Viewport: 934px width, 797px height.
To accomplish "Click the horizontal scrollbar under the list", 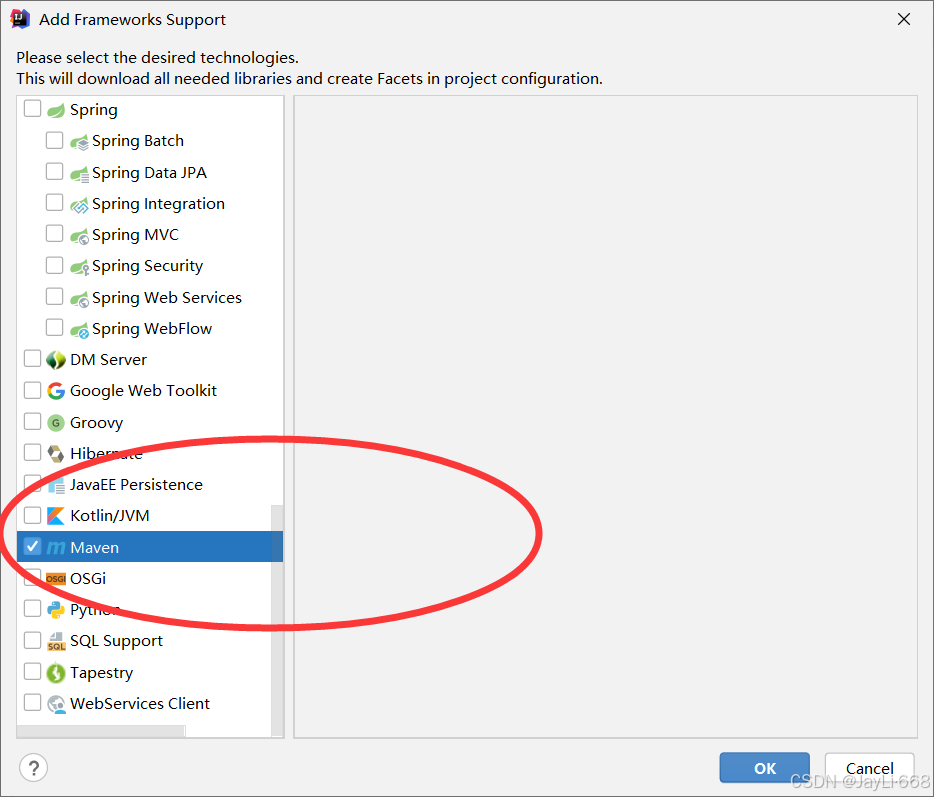I will 101,731.
